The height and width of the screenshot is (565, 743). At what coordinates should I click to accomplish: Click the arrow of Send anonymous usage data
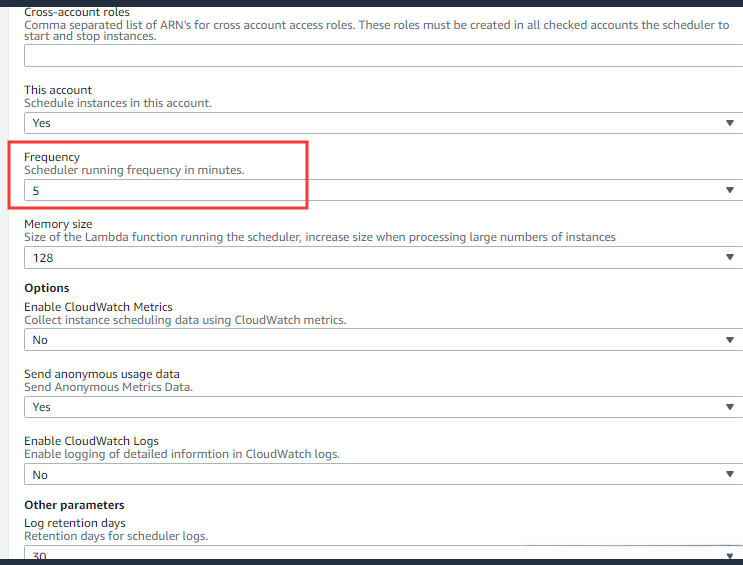pyautogui.click(x=729, y=407)
